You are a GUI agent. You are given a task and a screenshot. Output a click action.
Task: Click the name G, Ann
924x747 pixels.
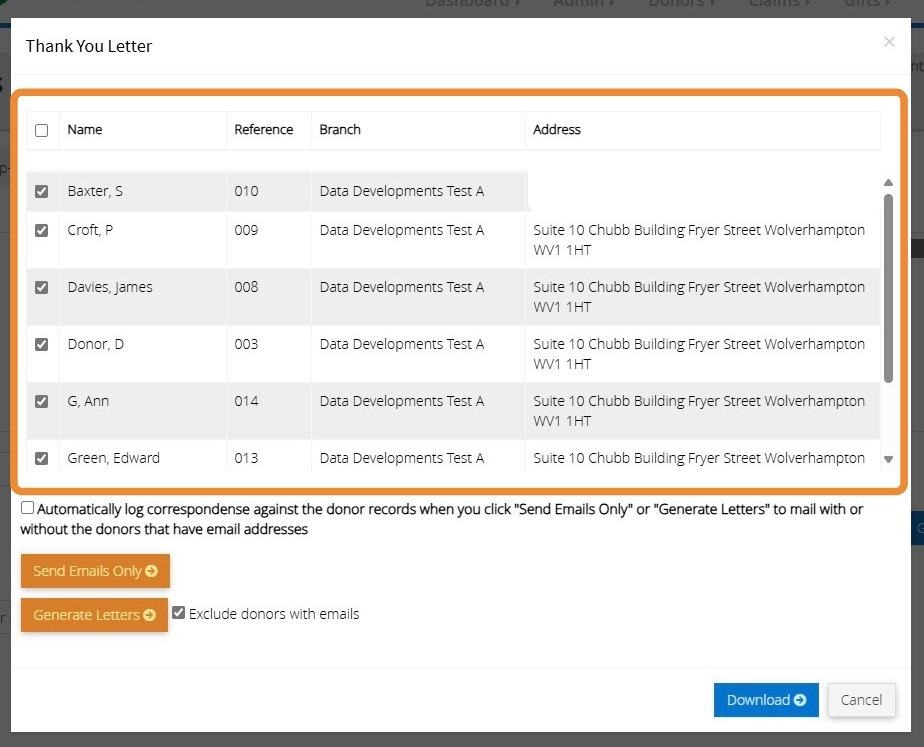pos(88,401)
